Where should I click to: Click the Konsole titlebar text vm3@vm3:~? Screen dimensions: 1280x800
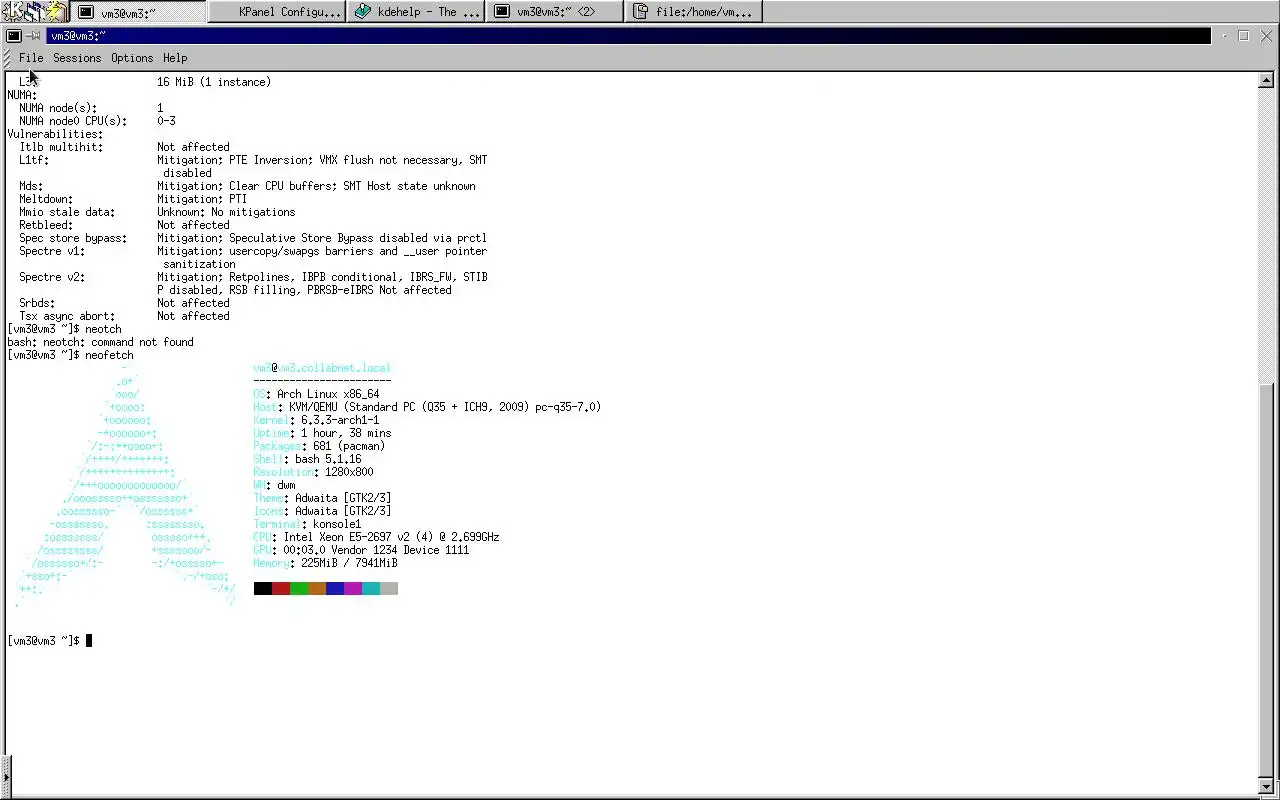click(78, 36)
